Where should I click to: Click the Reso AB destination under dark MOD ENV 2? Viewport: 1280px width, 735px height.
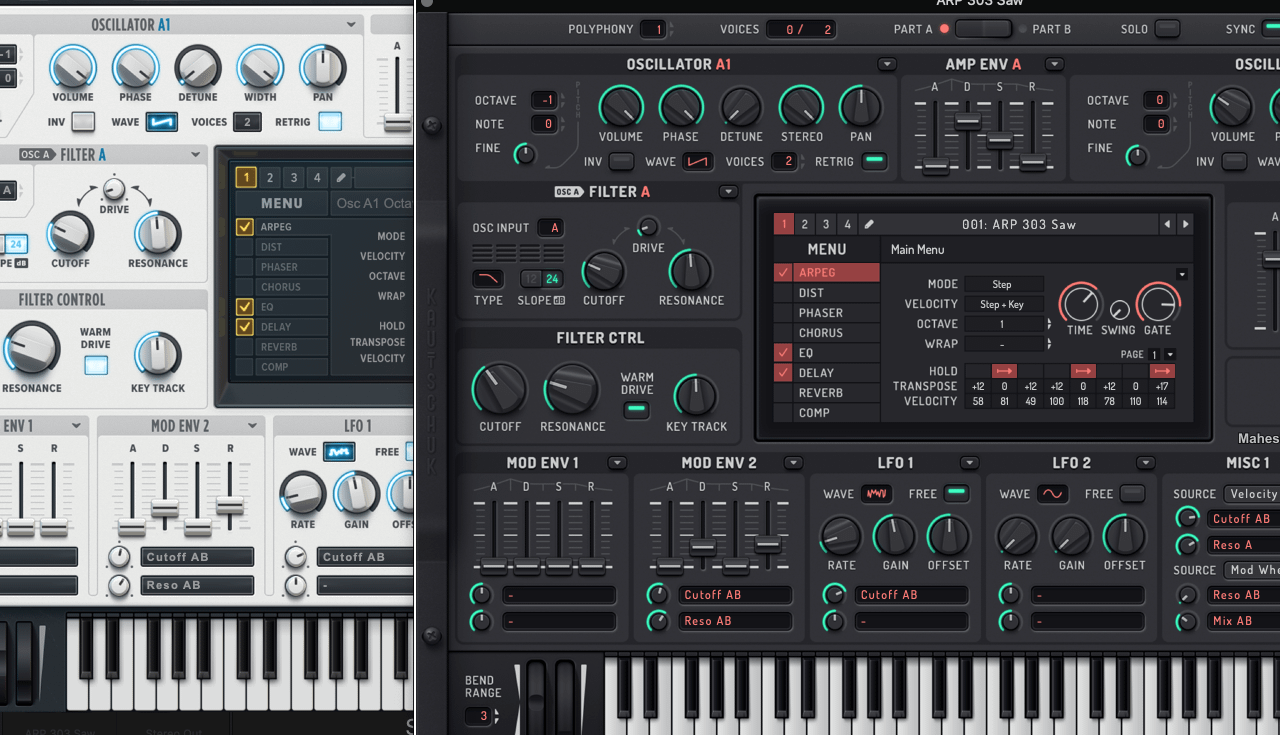click(x=735, y=621)
